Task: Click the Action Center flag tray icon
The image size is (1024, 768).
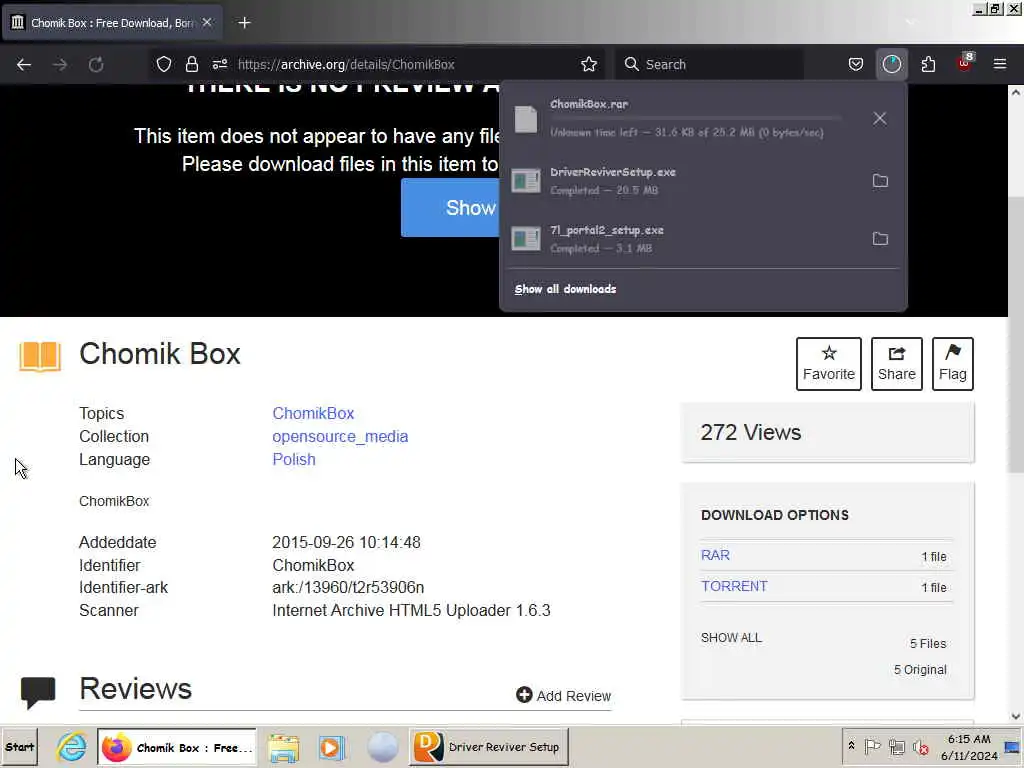Action: click(872, 746)
